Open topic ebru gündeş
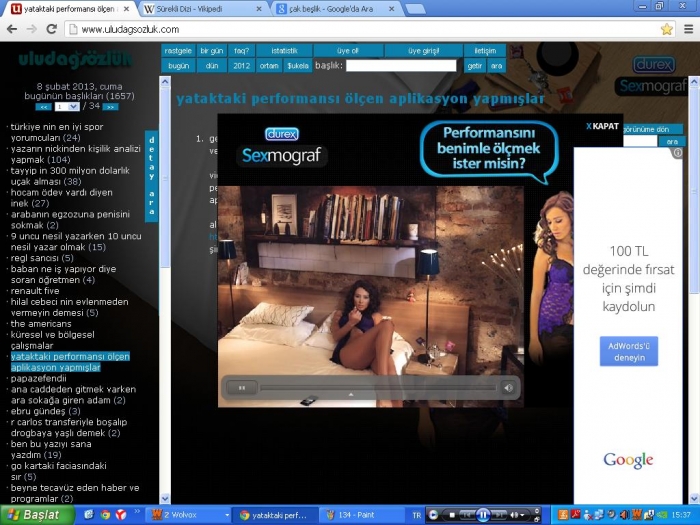Image resolution: width=700 pixels, height=525 pixels. point(45,411)
